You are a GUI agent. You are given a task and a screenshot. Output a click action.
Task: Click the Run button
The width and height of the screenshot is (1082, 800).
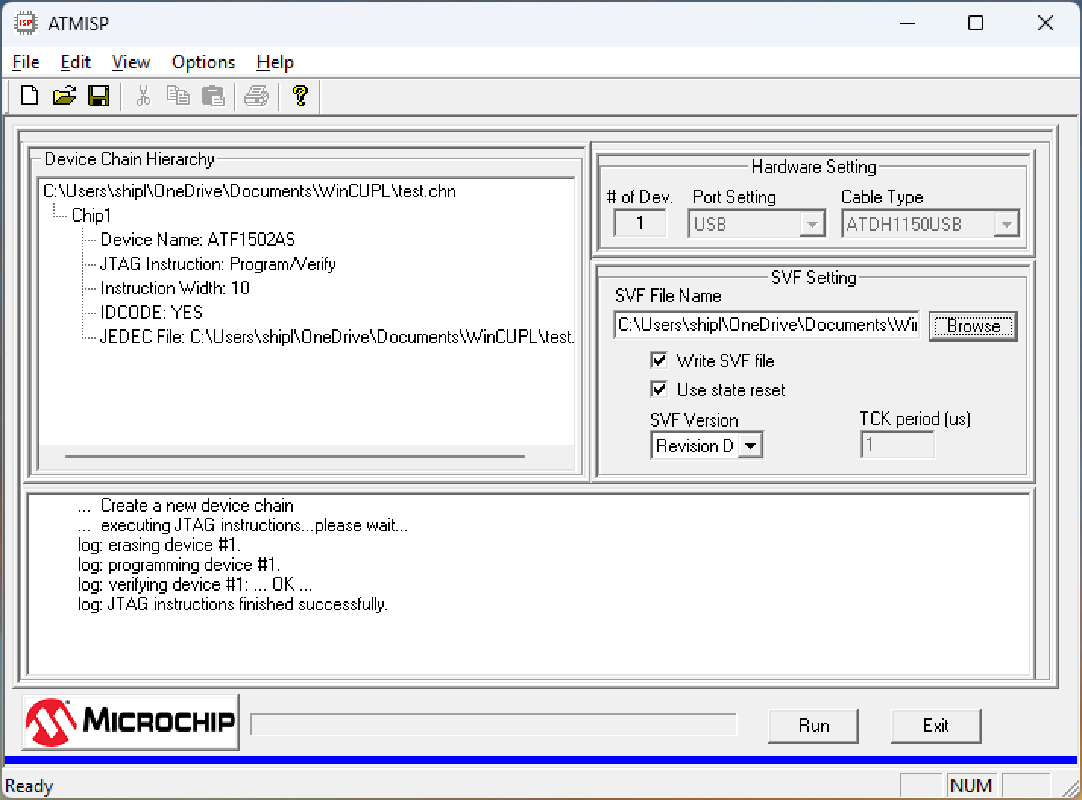(814, 725)
